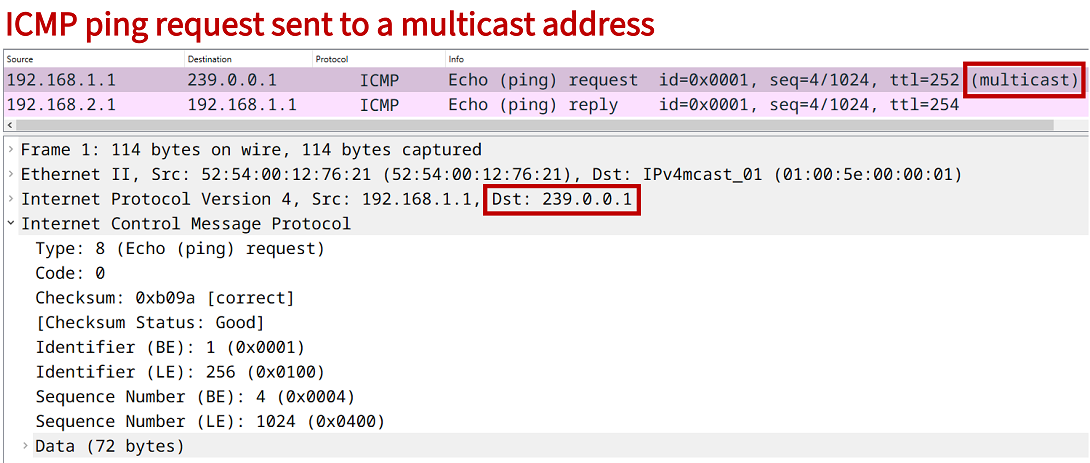The height and width of the screenshot is (463, 1090).
Task: Select the Checksum Status: Good line
Action: [150, 323]
